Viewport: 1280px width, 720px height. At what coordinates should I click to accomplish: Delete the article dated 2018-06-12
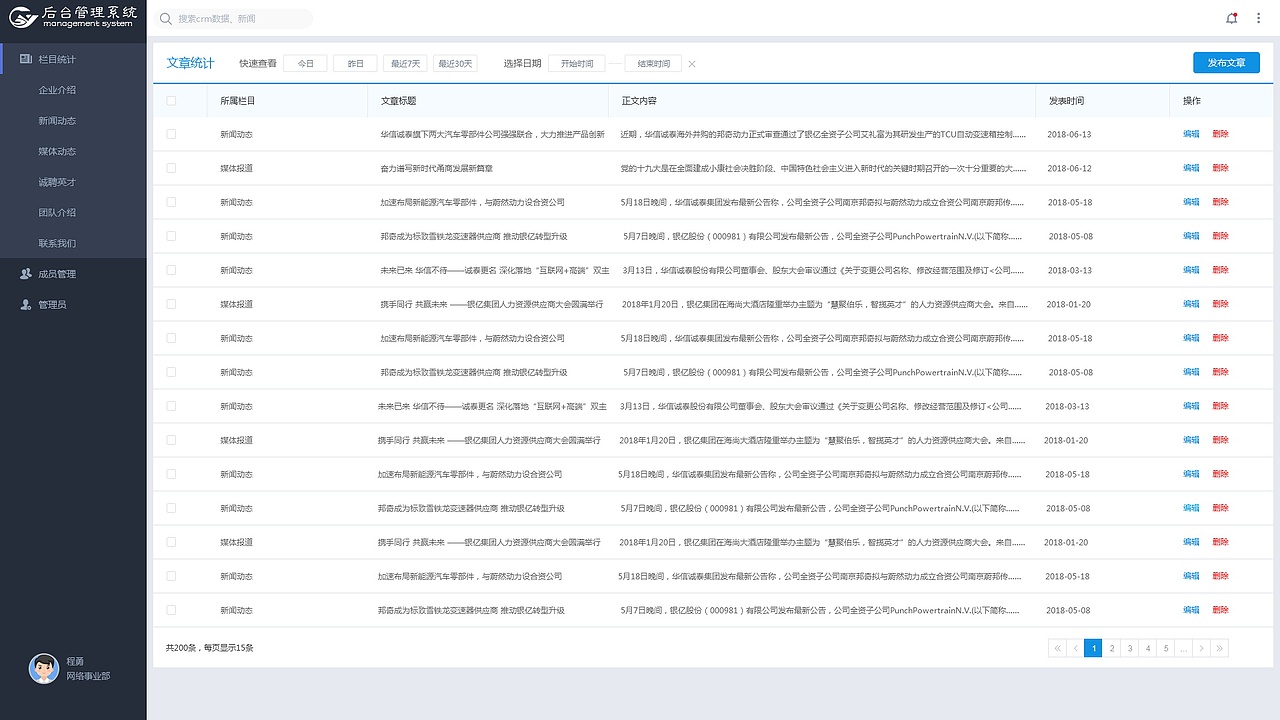[x=1220, y=168]
